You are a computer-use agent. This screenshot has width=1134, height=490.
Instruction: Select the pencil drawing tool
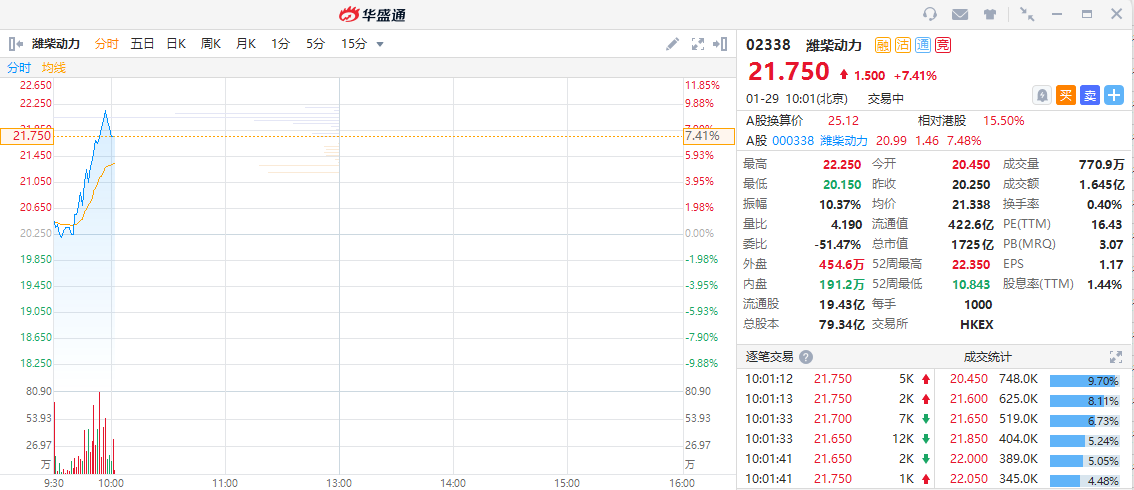click(673, 44)
